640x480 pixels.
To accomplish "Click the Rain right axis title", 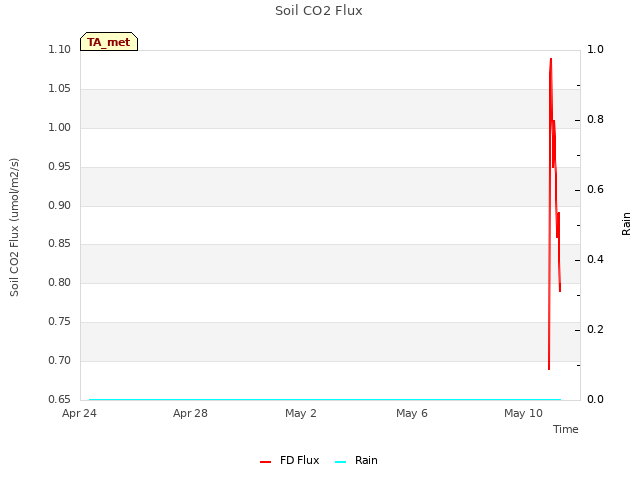I will coord(626,224).
